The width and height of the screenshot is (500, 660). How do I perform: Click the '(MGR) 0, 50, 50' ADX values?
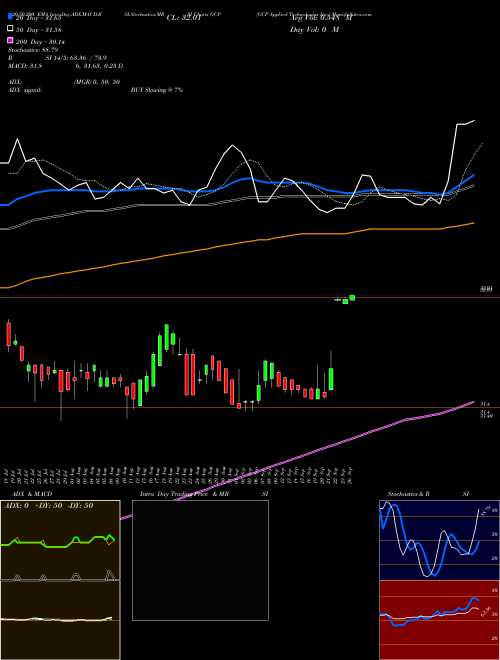pyautogui.click(x=97, y=82)
